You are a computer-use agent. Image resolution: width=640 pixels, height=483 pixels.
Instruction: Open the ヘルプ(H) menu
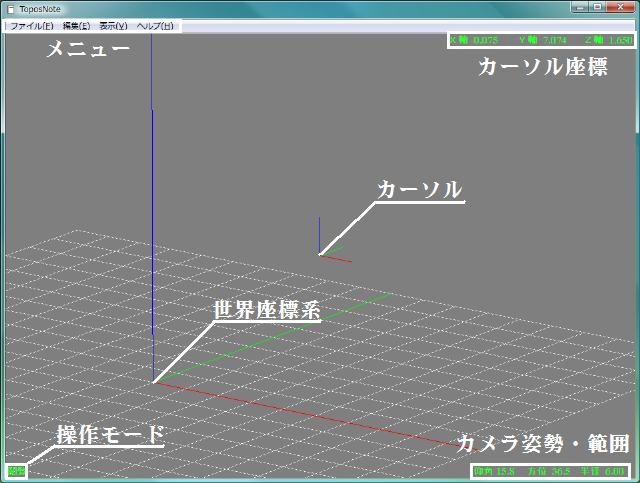coord(155,26)
